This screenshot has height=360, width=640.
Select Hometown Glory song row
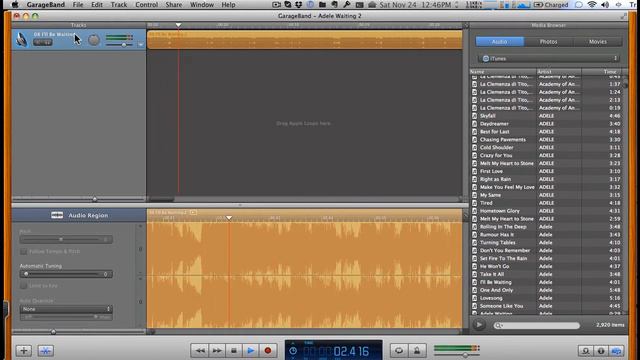pyautogui.click(x=547, y=211)
